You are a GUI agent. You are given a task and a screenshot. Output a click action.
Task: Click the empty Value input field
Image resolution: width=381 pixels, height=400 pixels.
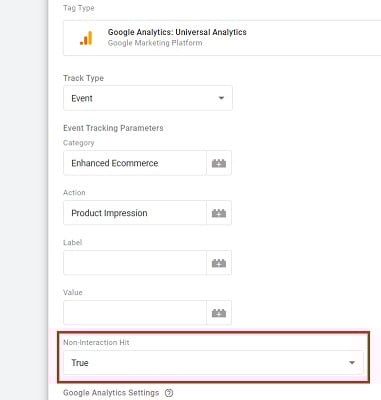point(135,313)
